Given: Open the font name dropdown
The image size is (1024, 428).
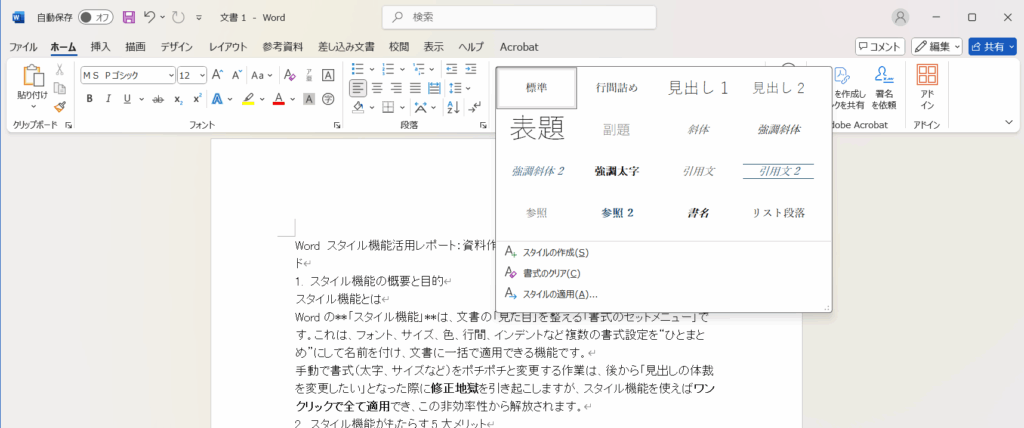Looking at the screenshot, I should pyautogui.click(x=171, y=75).
